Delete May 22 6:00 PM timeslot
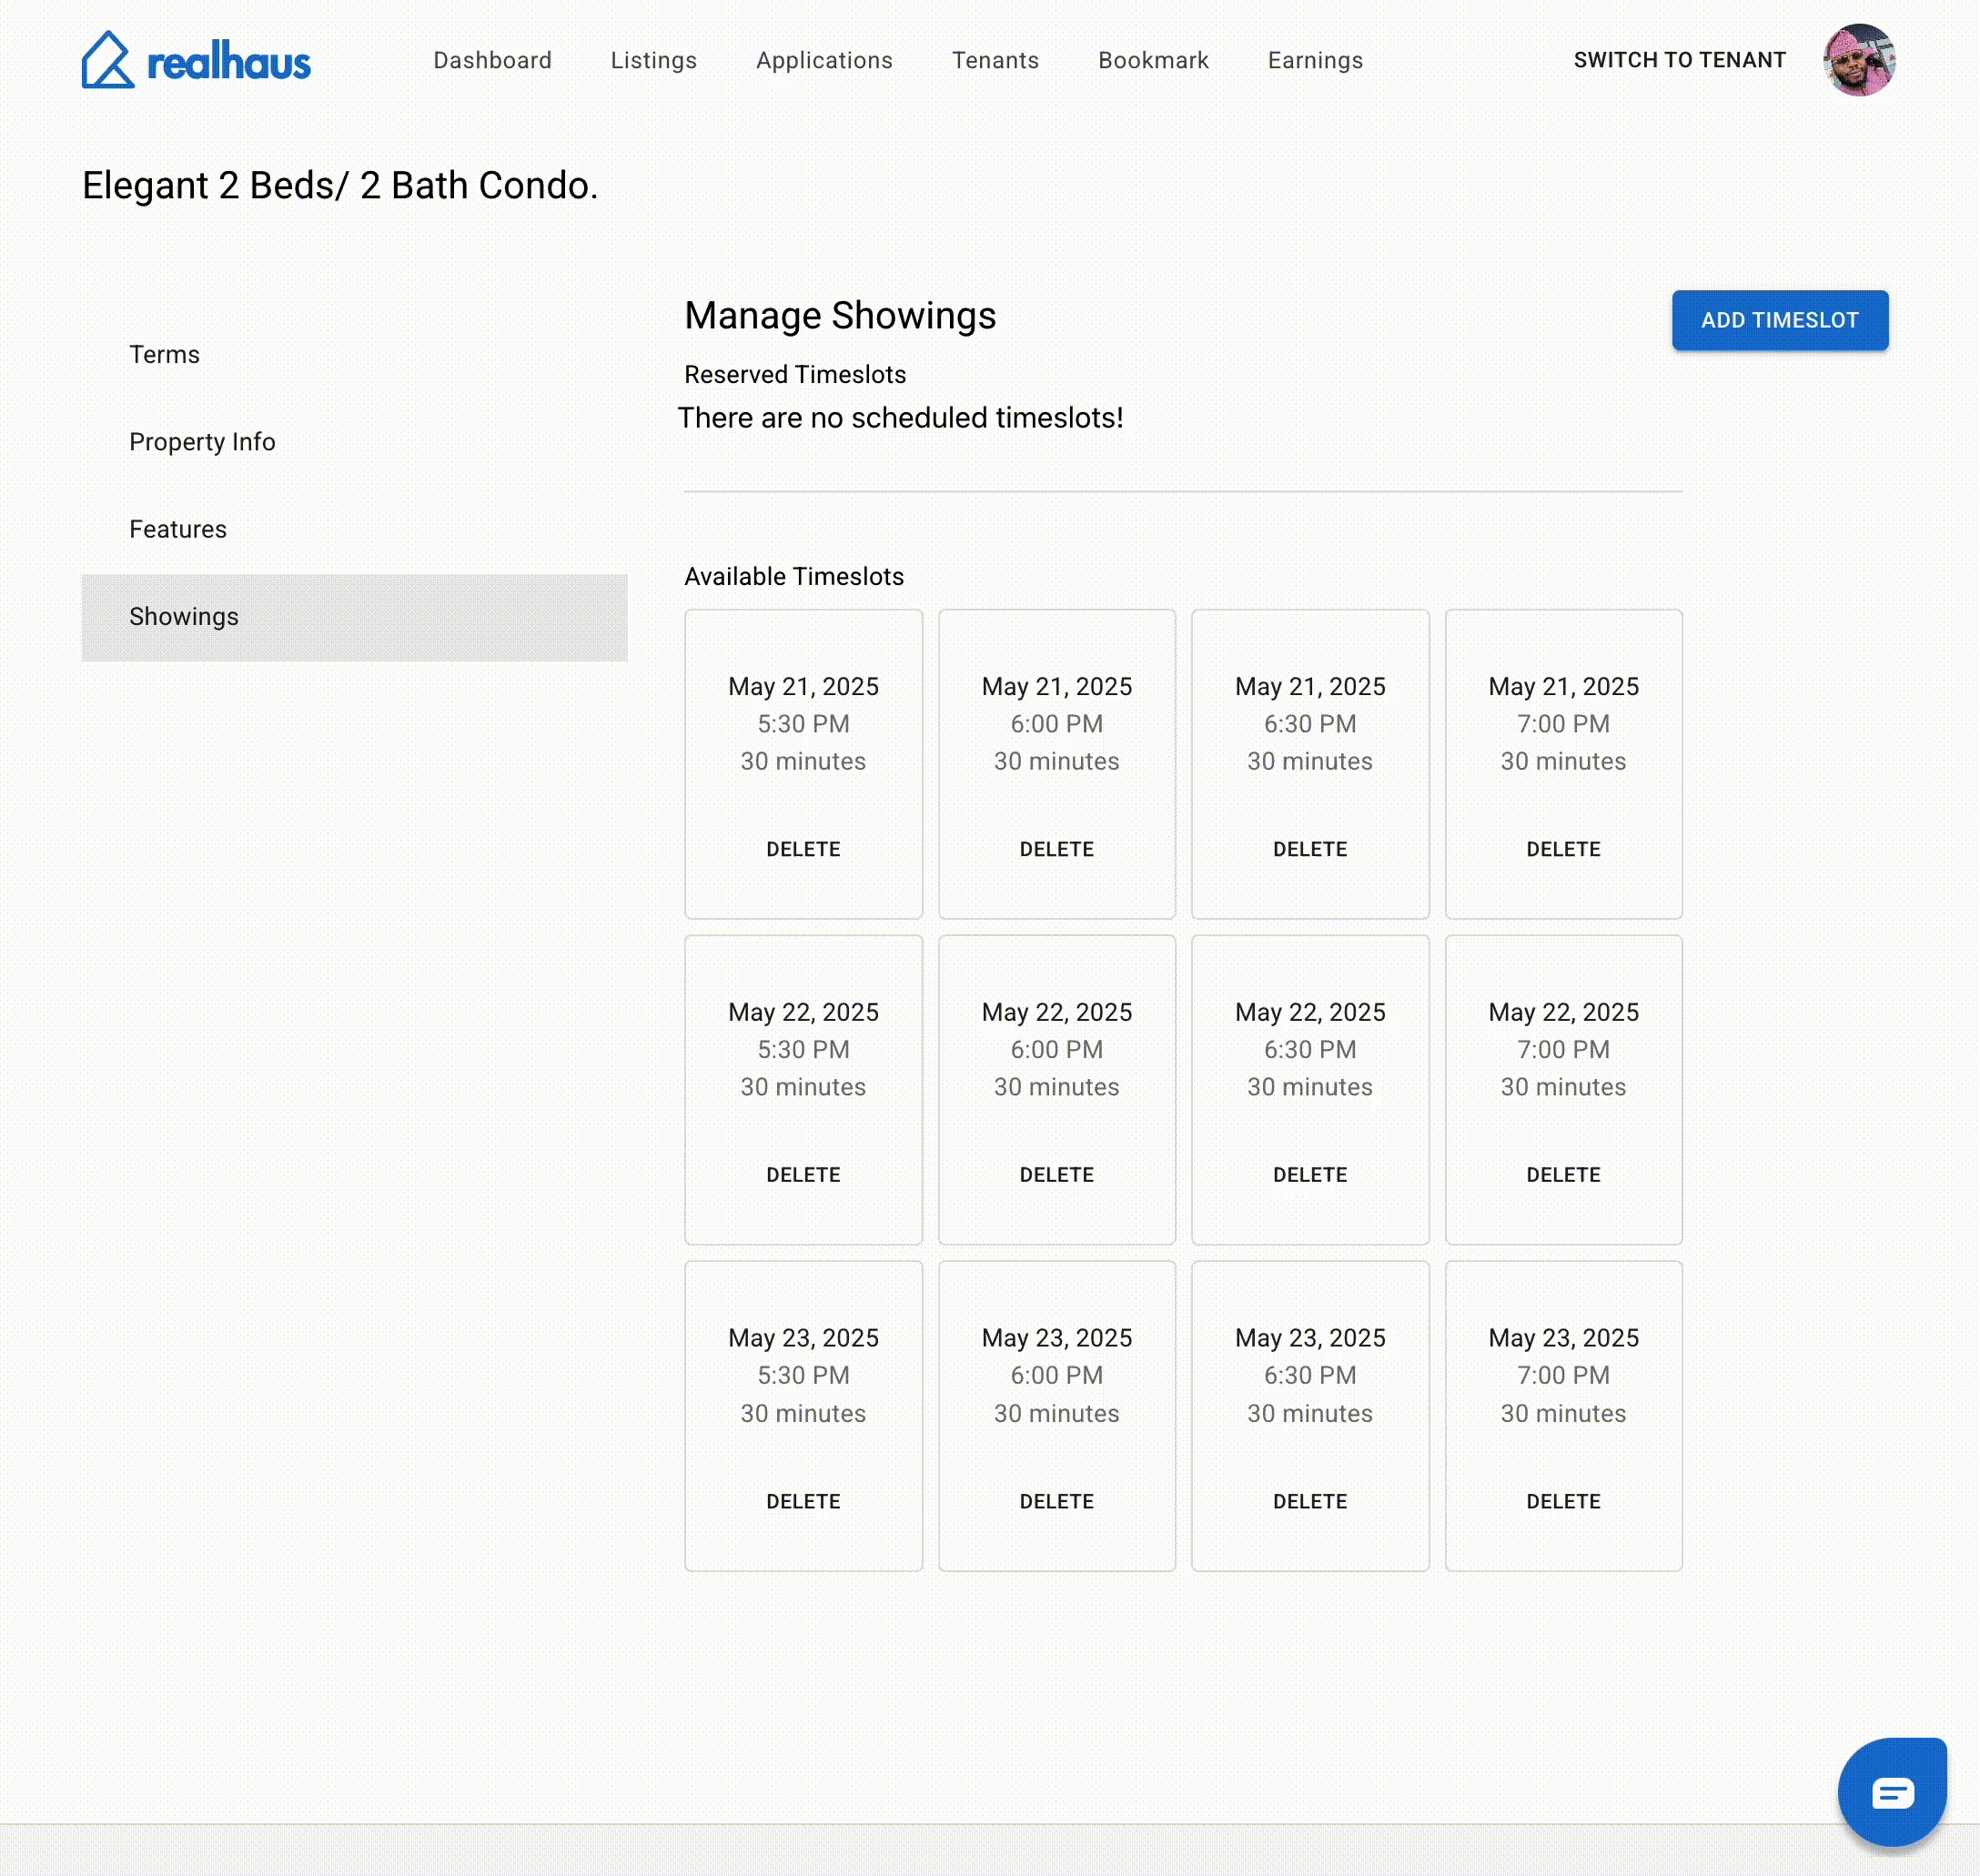The height and width of the screenshot is (1876, 1980). click(x=1056, y=1174)
